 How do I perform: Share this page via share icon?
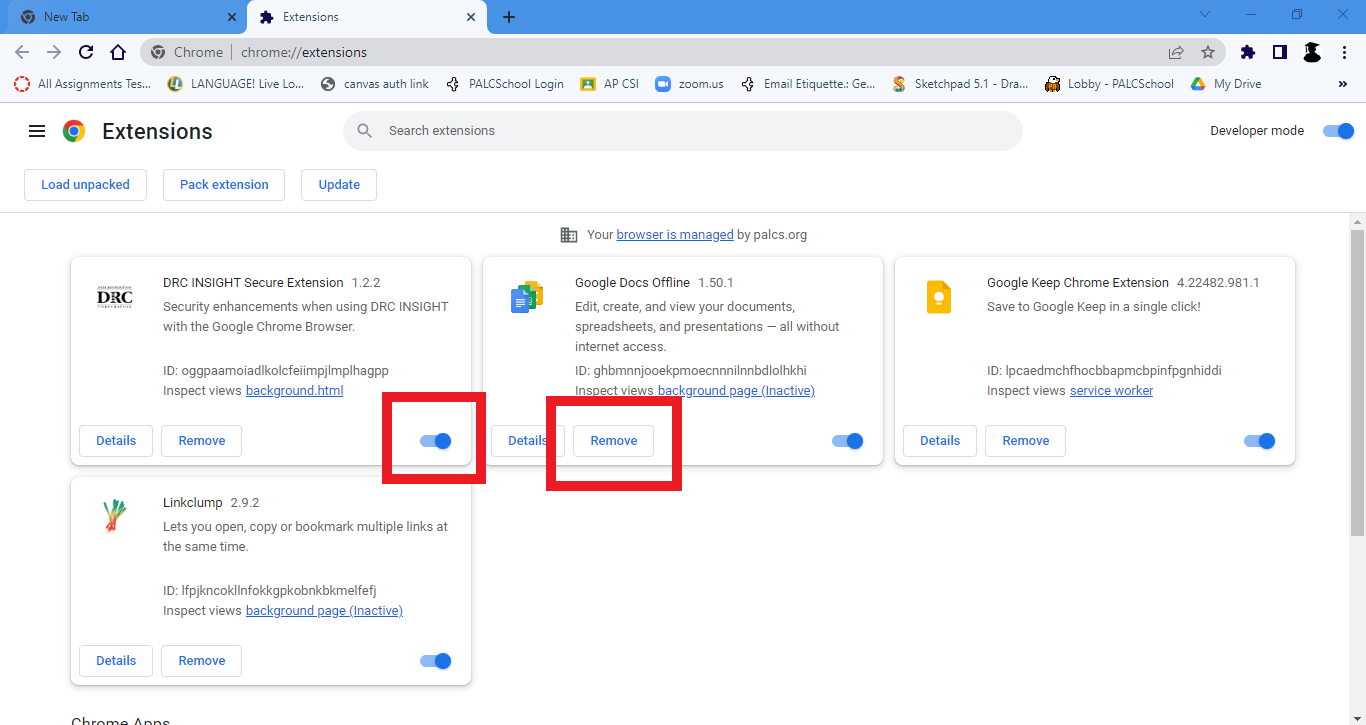tap(1176, 52)
